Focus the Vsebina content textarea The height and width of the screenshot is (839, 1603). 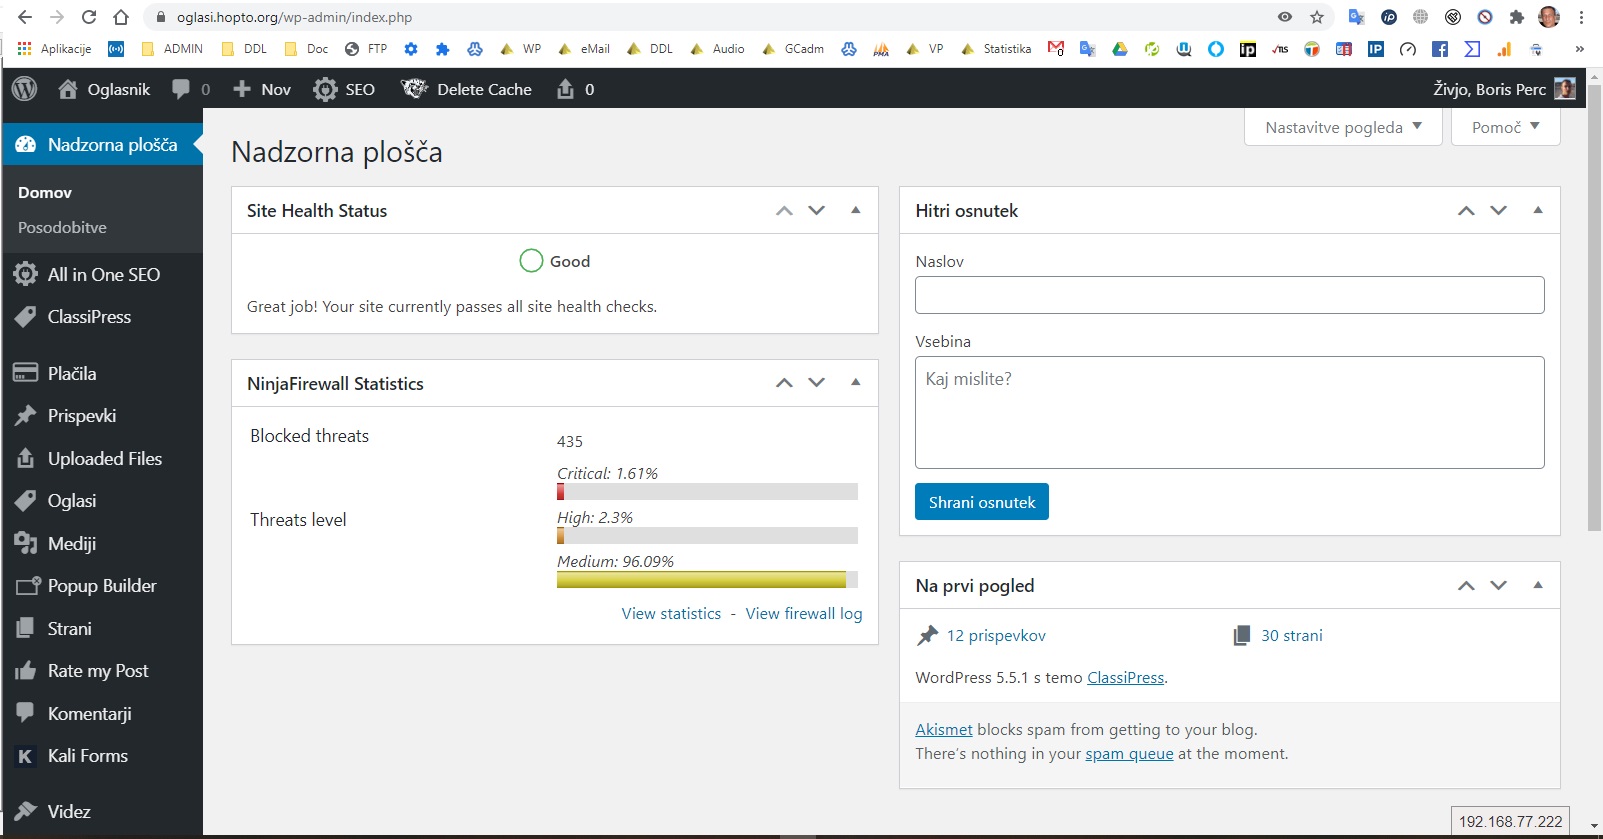pos(1230,413)
